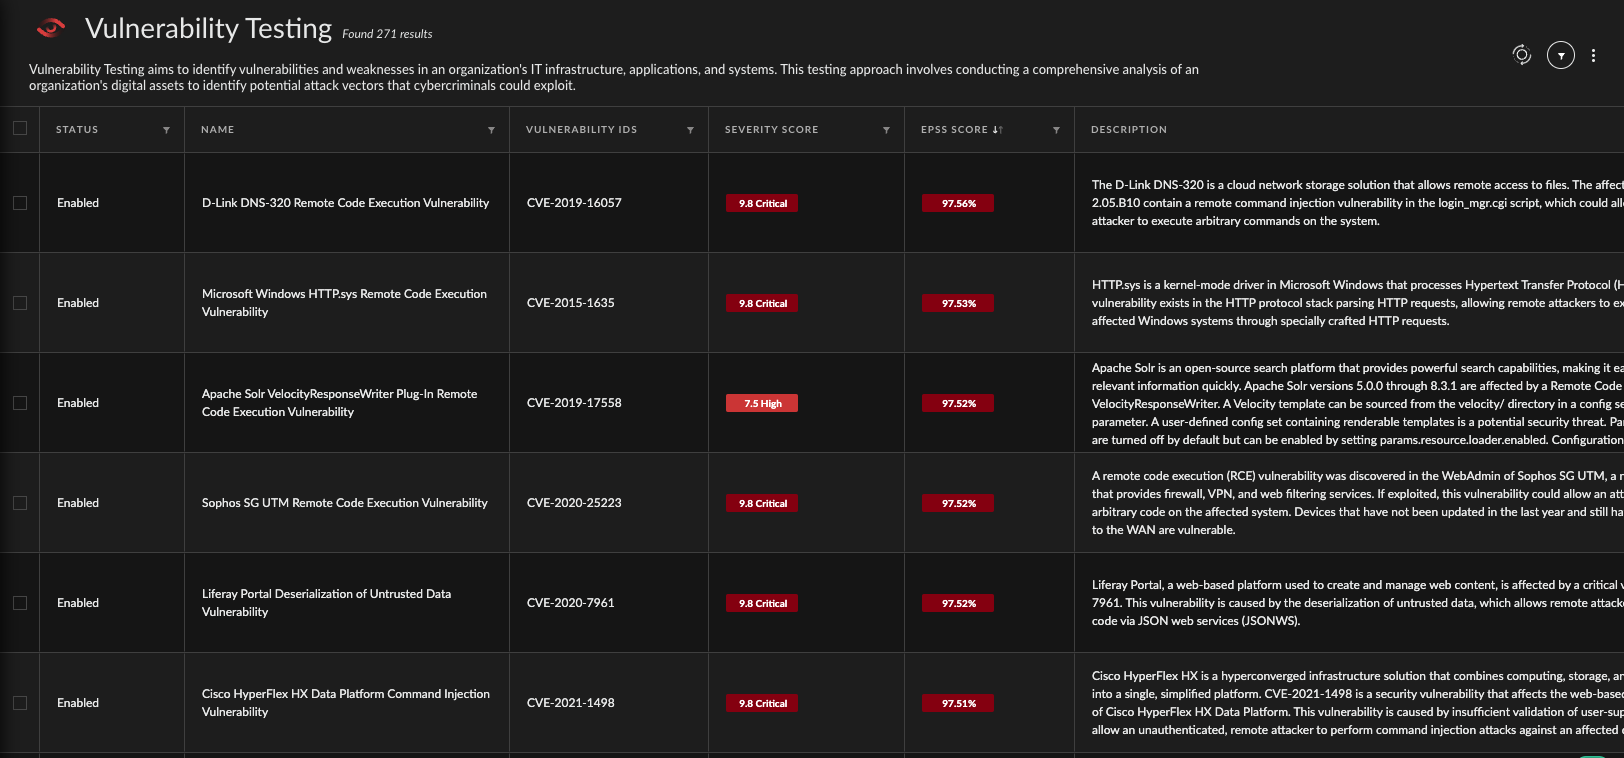Toggle the EPSS Score sort arrow
The image size is (1624, 758).
click(x=997, y=130)
